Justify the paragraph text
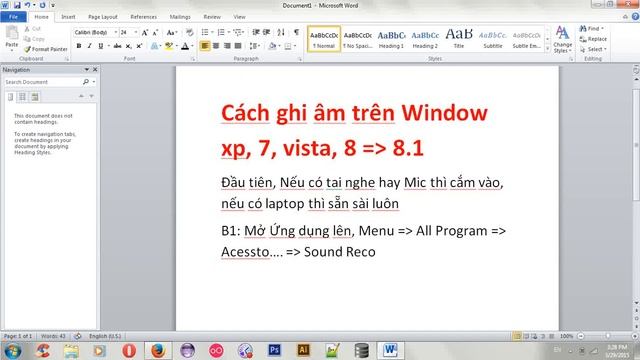This screenshot has width=640, height=360. [238, 46]
